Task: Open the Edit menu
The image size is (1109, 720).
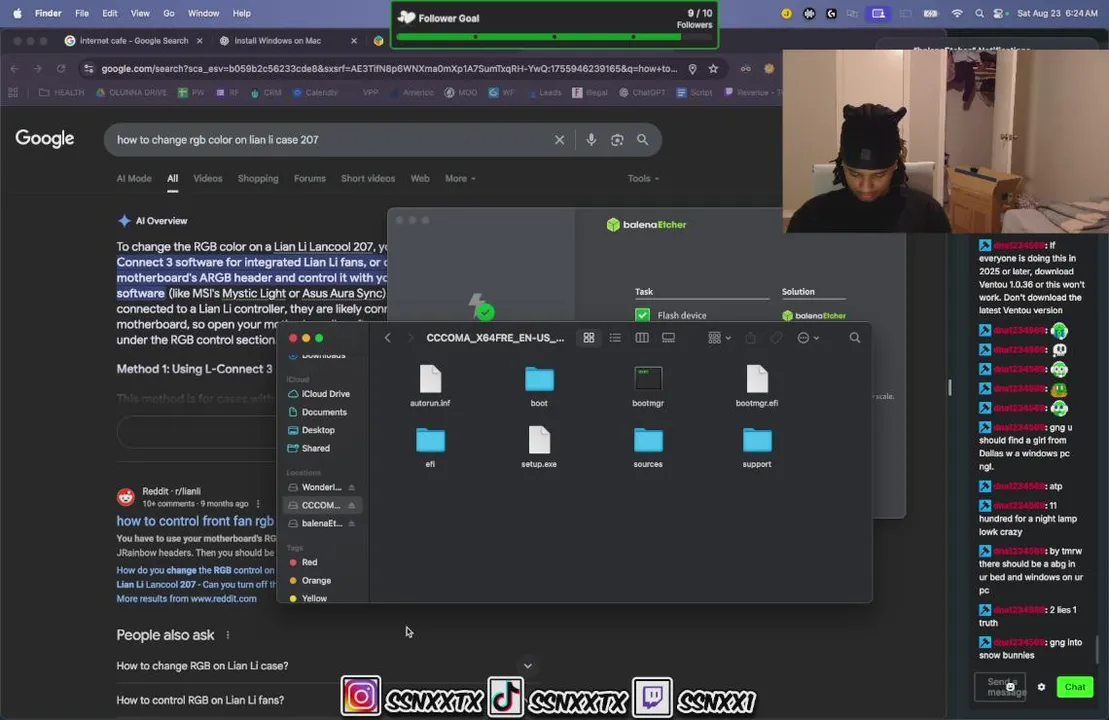Action: pyautogui.click(x=110, y=13)
